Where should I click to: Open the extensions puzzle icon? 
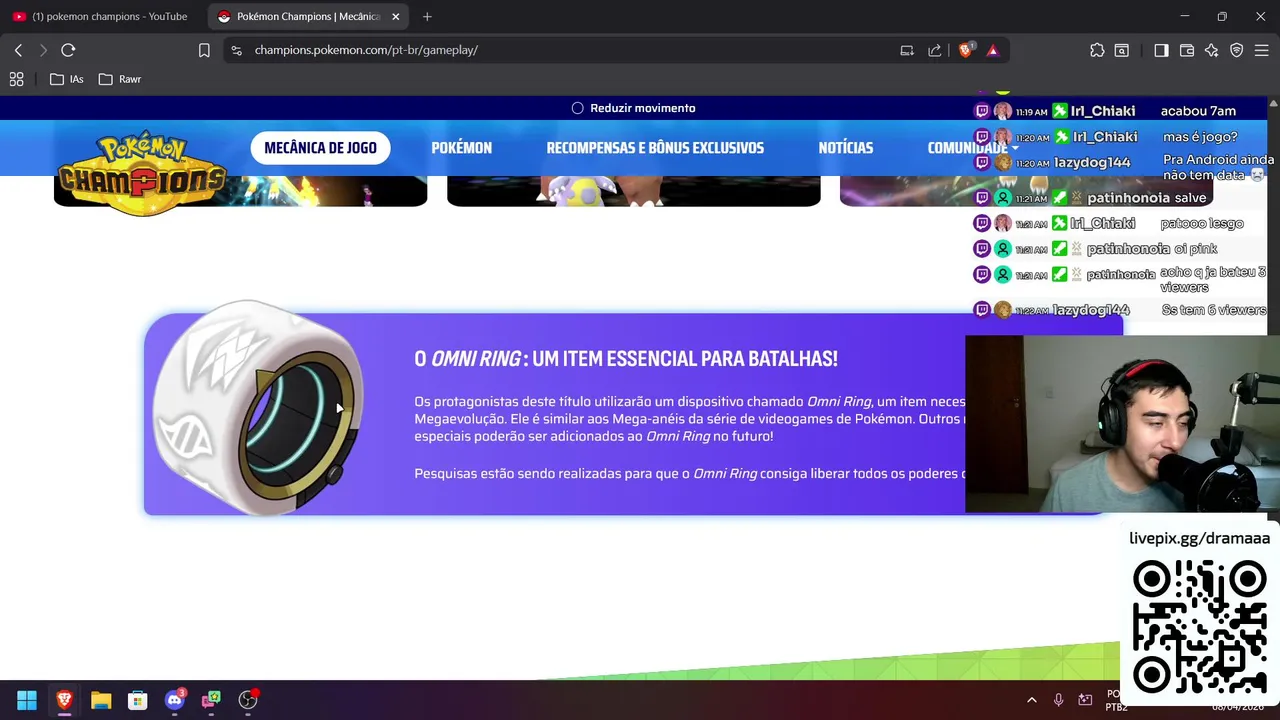click(1097, 50)
